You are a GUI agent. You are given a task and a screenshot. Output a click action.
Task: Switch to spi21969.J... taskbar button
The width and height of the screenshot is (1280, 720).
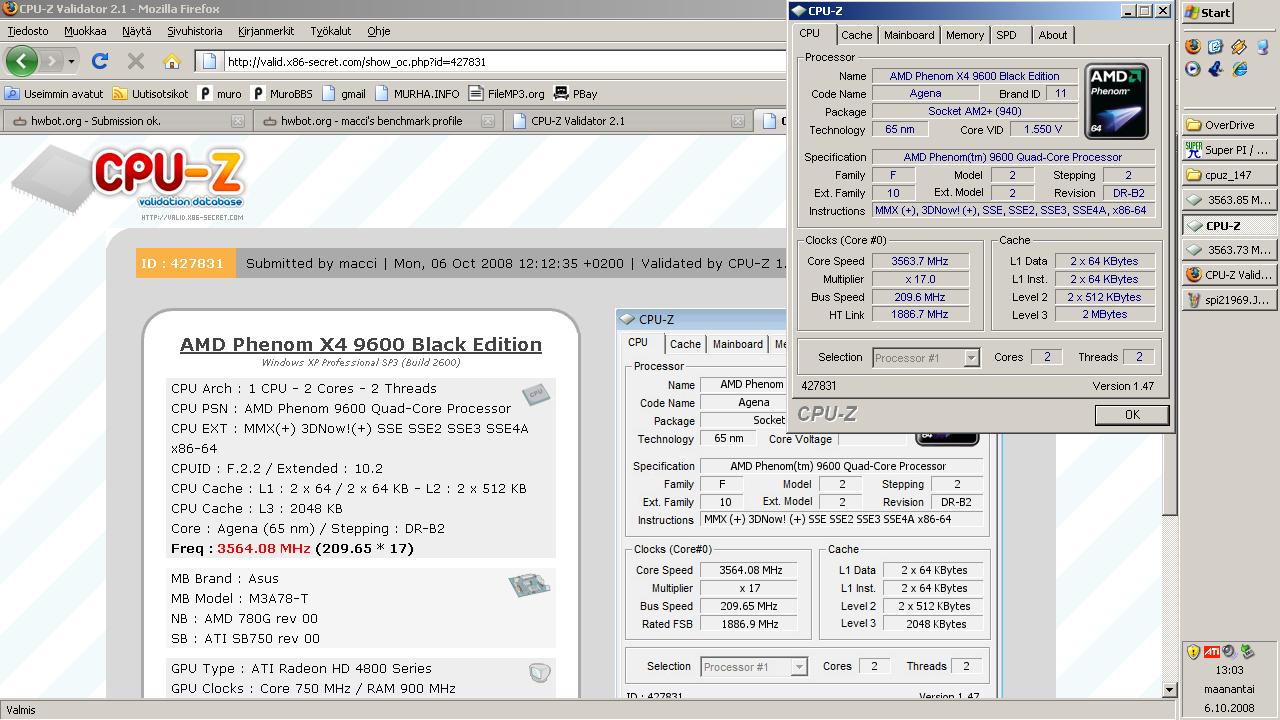1230,300
